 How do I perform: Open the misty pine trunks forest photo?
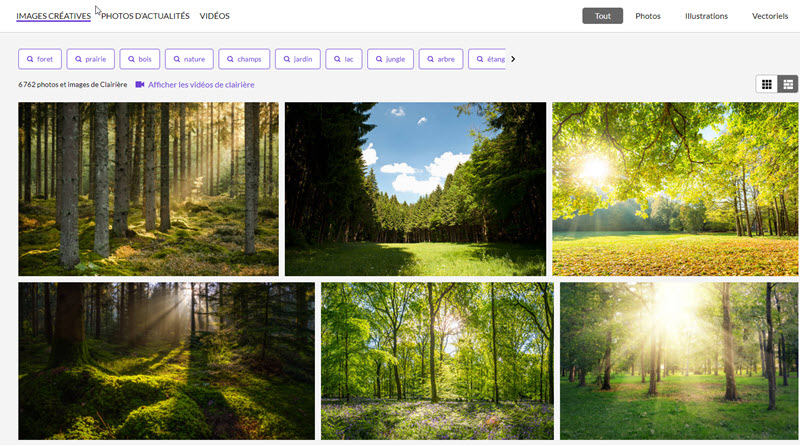(148, 189)
